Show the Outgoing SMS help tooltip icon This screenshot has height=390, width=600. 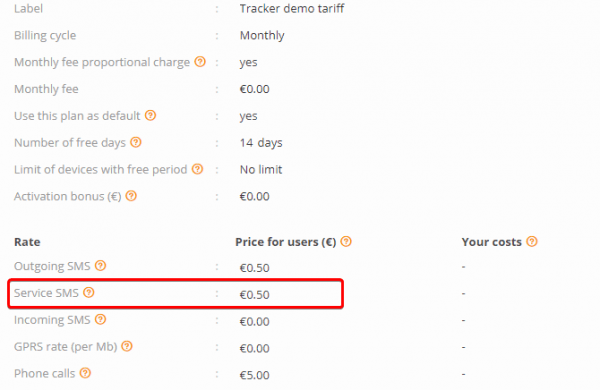pyautogui.click(x=101, y=266)
